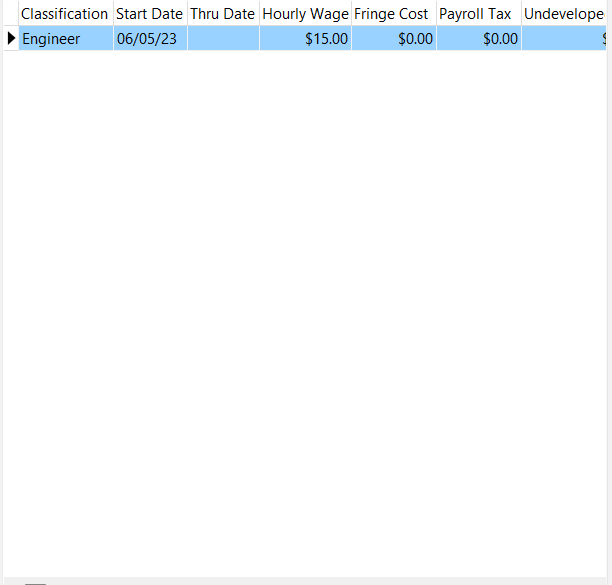Viewport: 612px width, 585px height.
Task: Click the empty Thru Date cell
Action: (223, 39)
